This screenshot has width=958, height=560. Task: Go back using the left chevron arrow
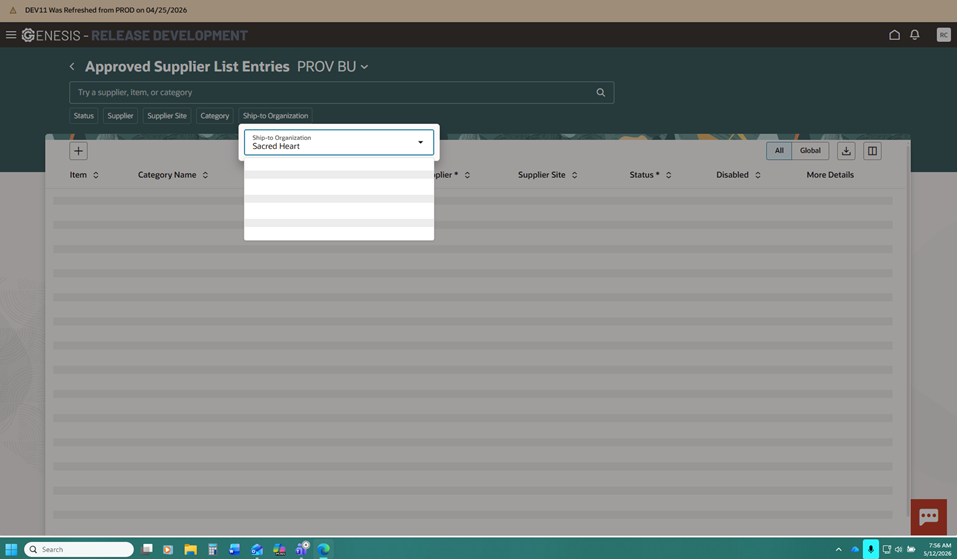(x=72, y=67)
